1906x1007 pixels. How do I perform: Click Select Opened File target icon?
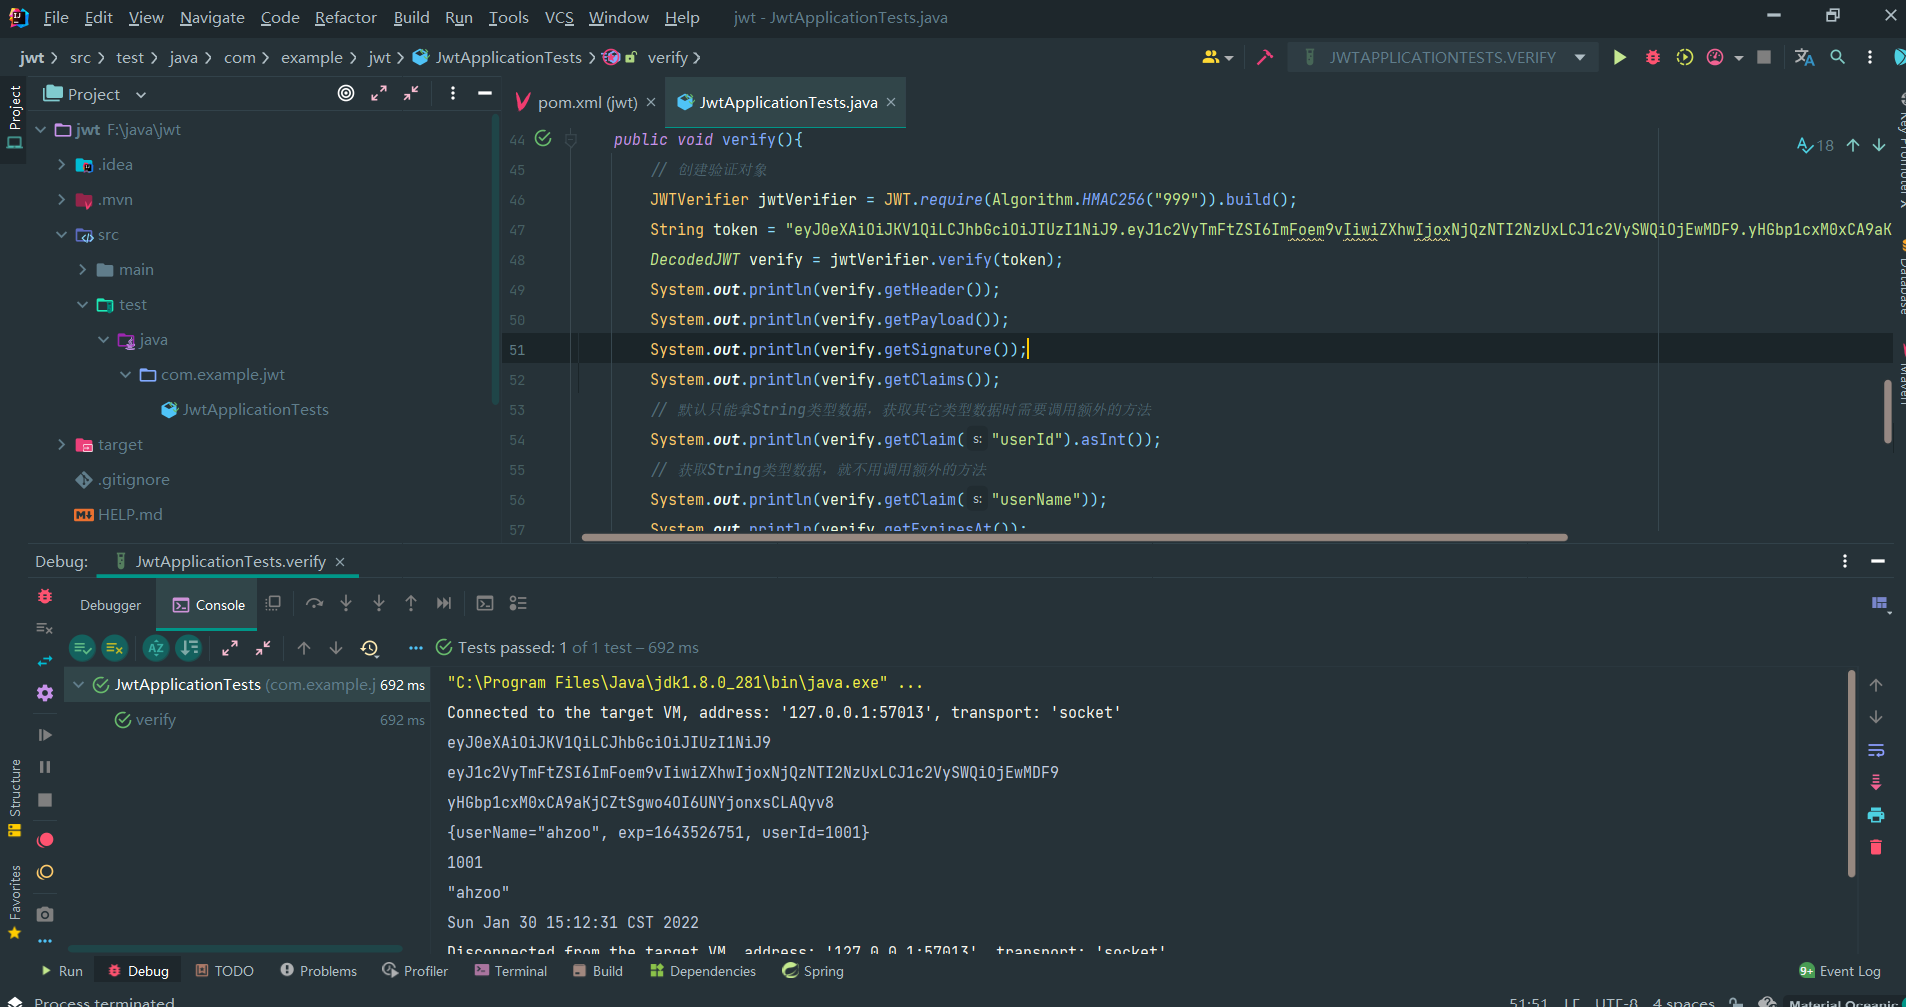point(346,93)
